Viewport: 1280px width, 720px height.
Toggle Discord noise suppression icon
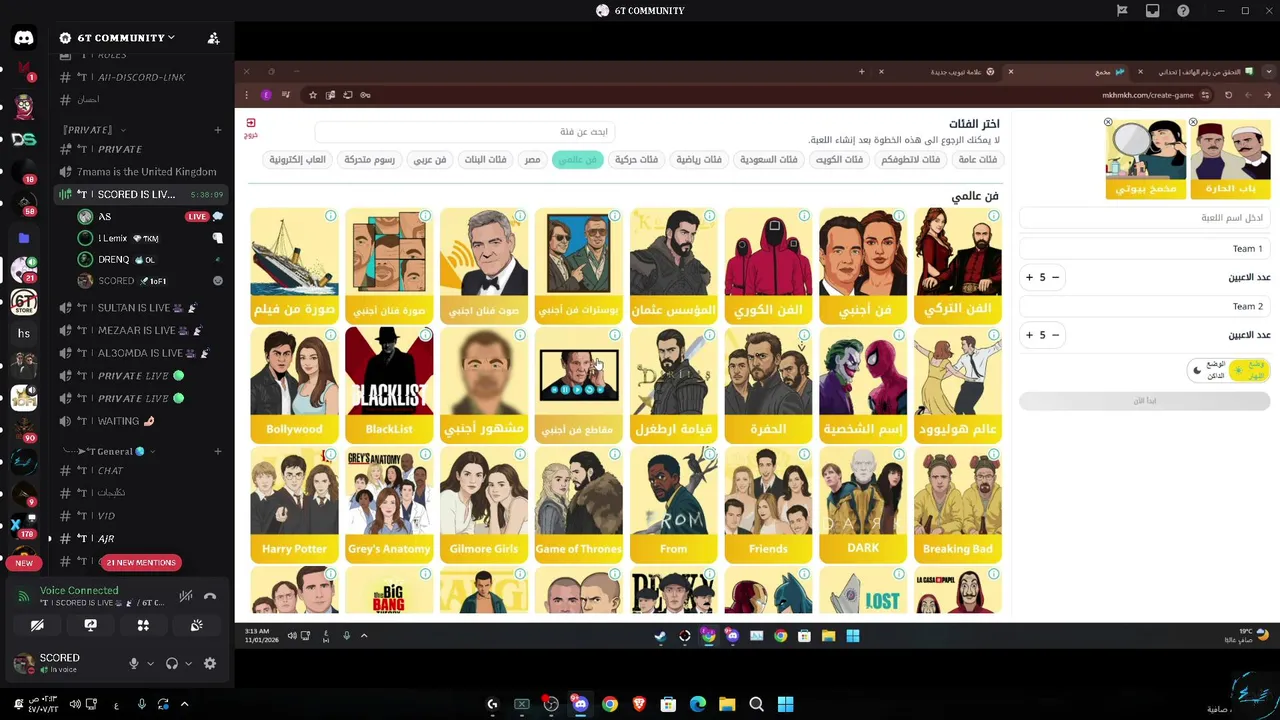pyautogui.click(x=185, y=597)
